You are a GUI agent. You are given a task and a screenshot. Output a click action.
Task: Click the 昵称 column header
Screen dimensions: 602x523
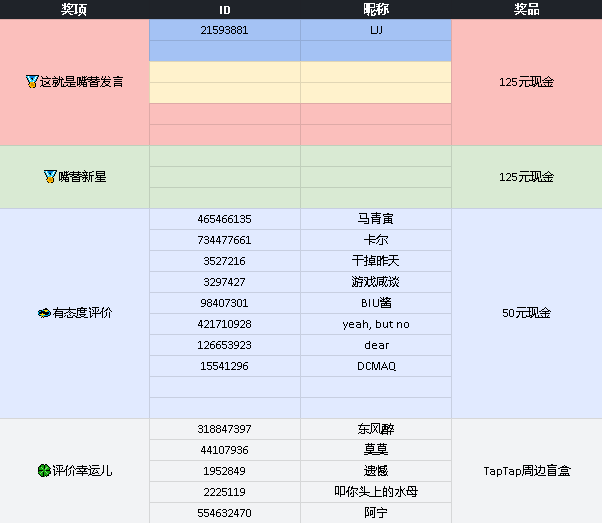click(376, 9)
